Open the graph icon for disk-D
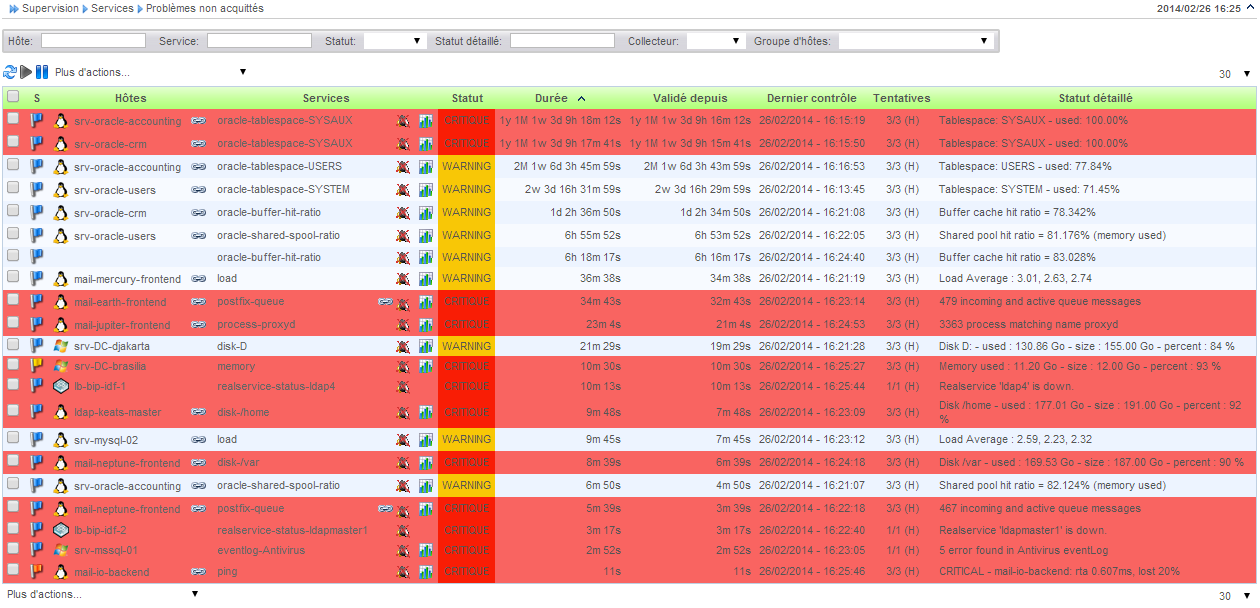1260x608 pixels. click(x=426, y=346)
